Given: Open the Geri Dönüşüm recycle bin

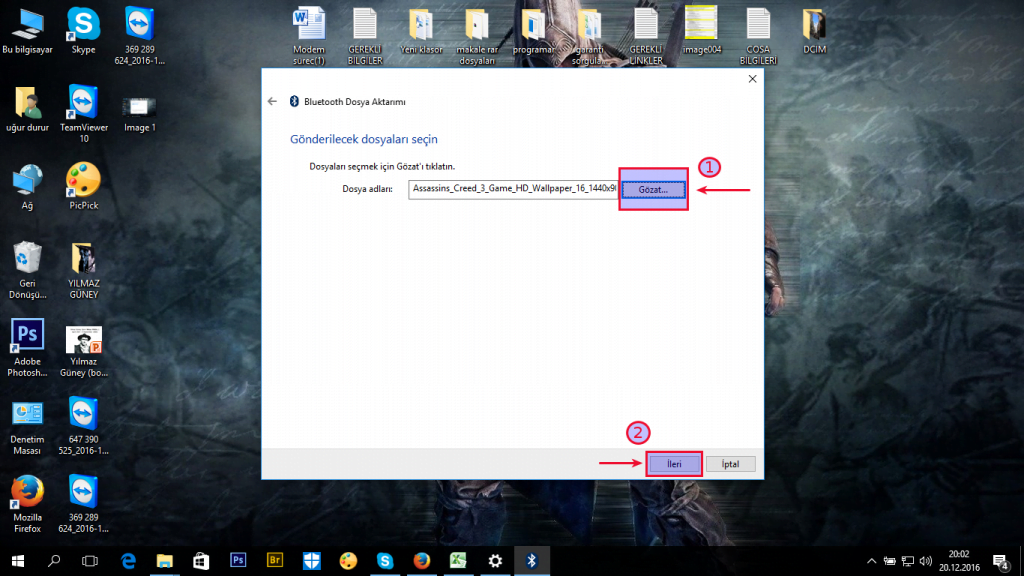Looking at the screenshot, I should click(x=27, y=260).
